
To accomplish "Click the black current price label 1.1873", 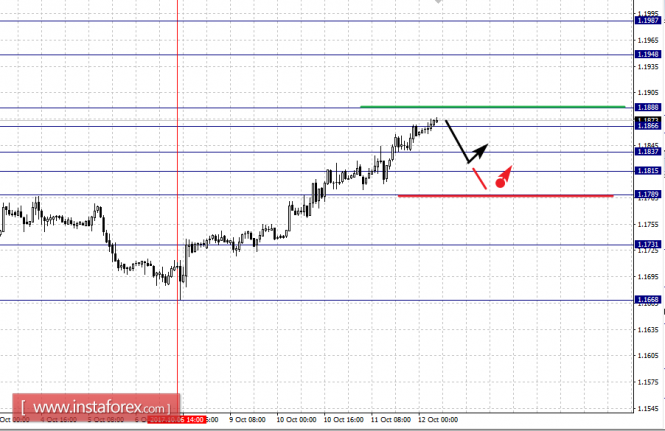I will pyautogui.click(x=646, y=119).
